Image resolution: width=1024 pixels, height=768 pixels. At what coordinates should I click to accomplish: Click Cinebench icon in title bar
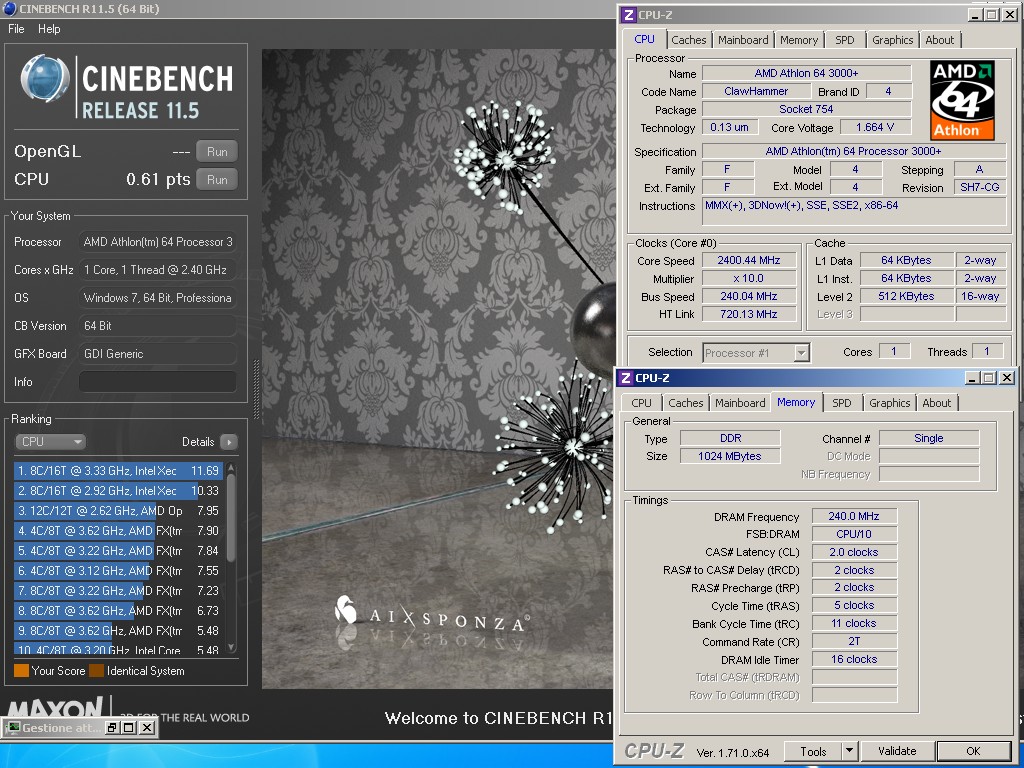point(10,8)
